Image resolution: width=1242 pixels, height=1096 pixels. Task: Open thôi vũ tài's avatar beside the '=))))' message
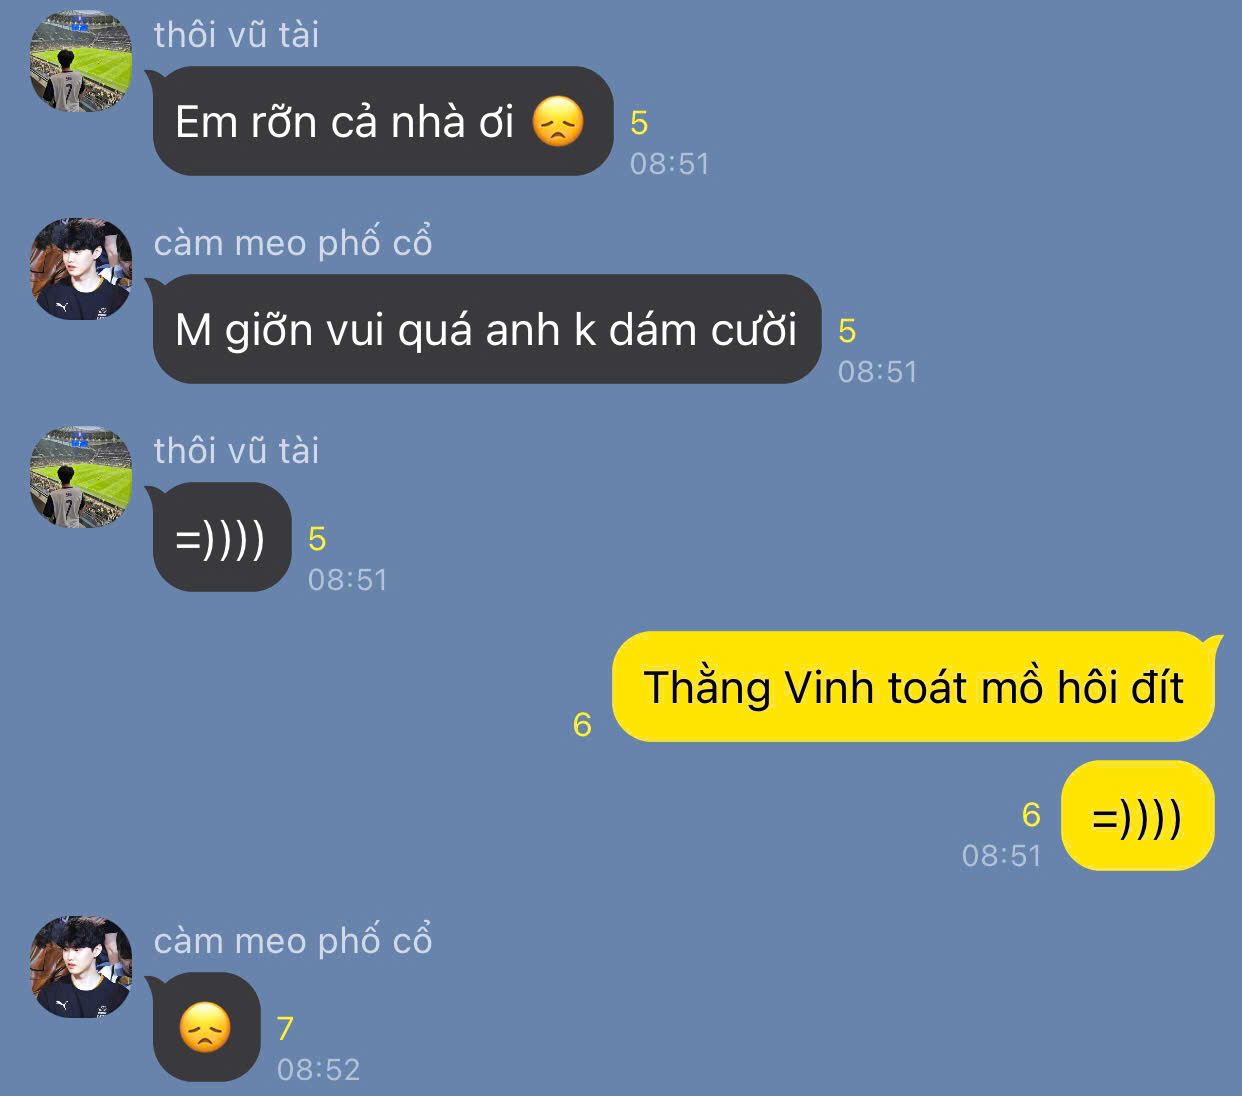[x=81, y=477]
